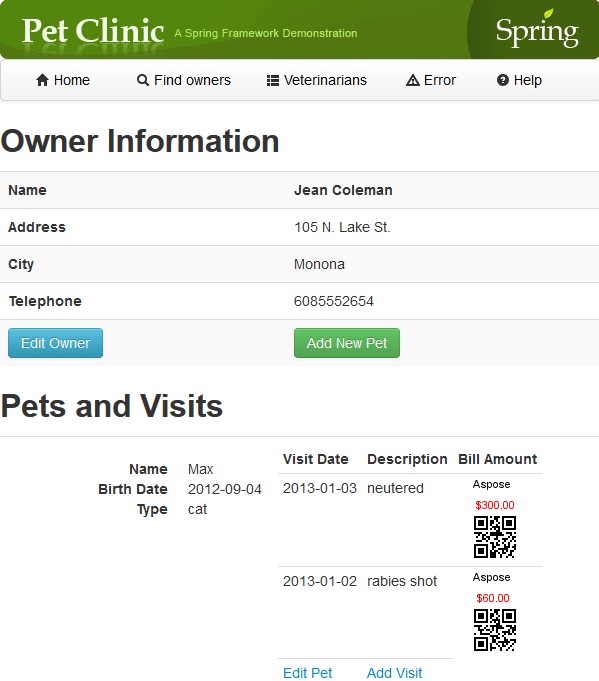Click the city value Monona

point(319,264)
